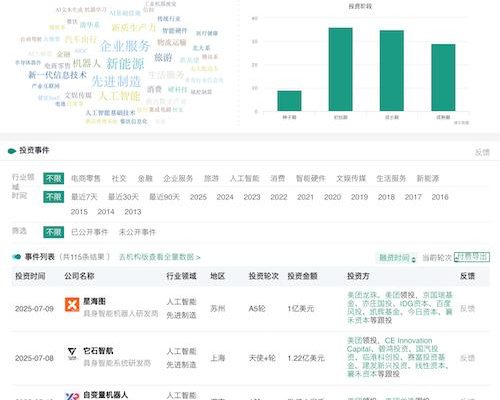Select 不限 in the 时间 filter row

[54, 197]
